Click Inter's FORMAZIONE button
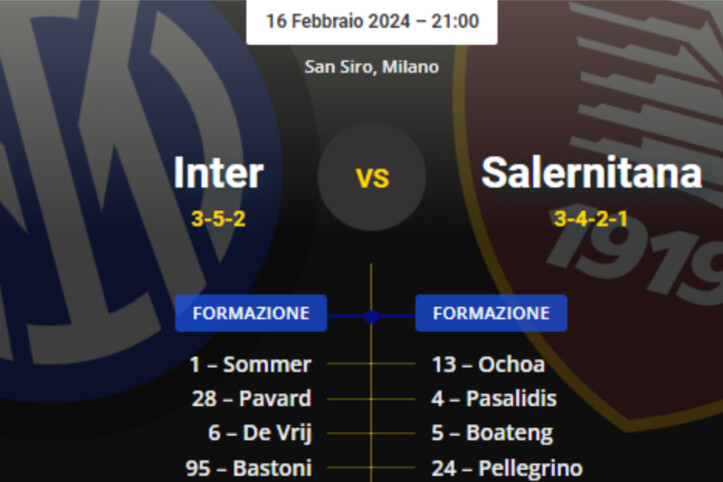 251,313
